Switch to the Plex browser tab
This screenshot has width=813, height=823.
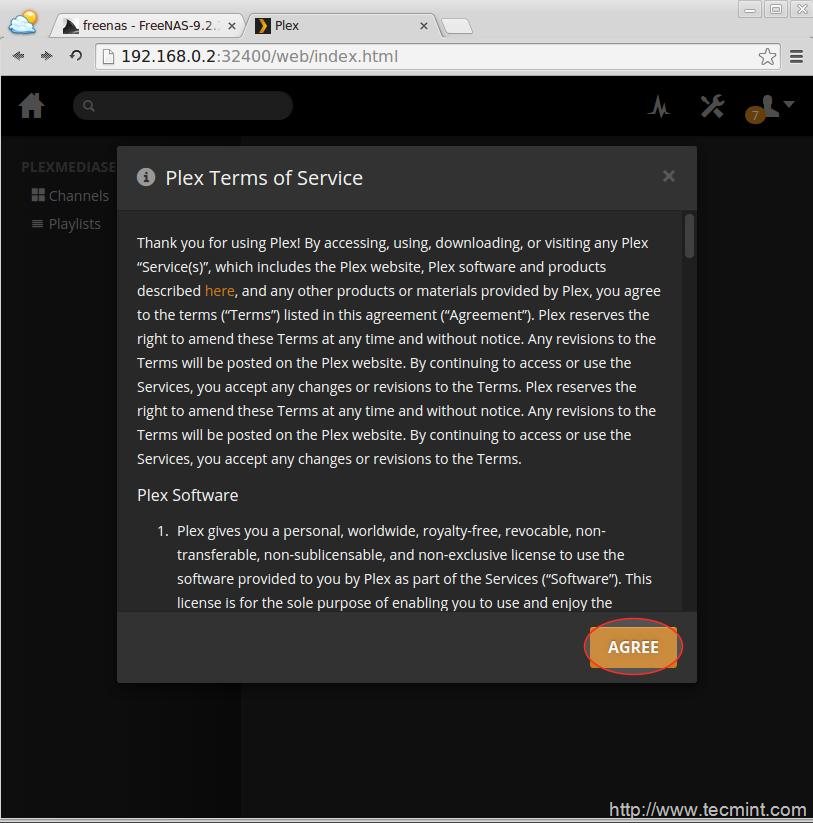click(341, 26)
